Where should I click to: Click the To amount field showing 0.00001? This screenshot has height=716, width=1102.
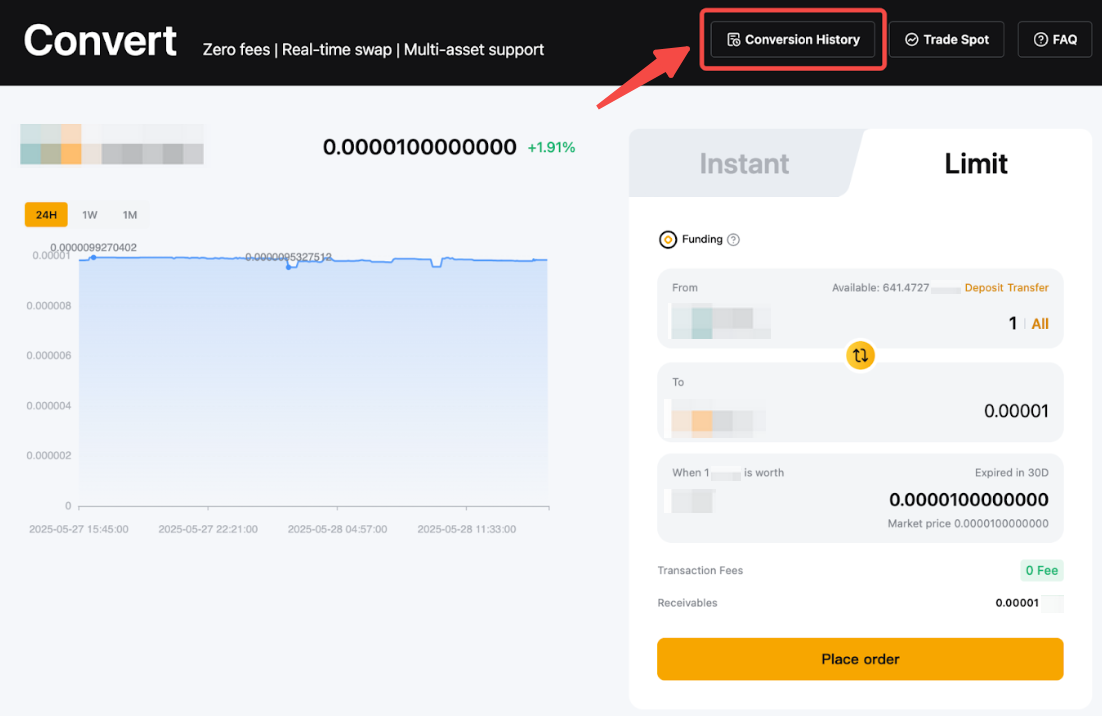click(x=1015, y=411)
